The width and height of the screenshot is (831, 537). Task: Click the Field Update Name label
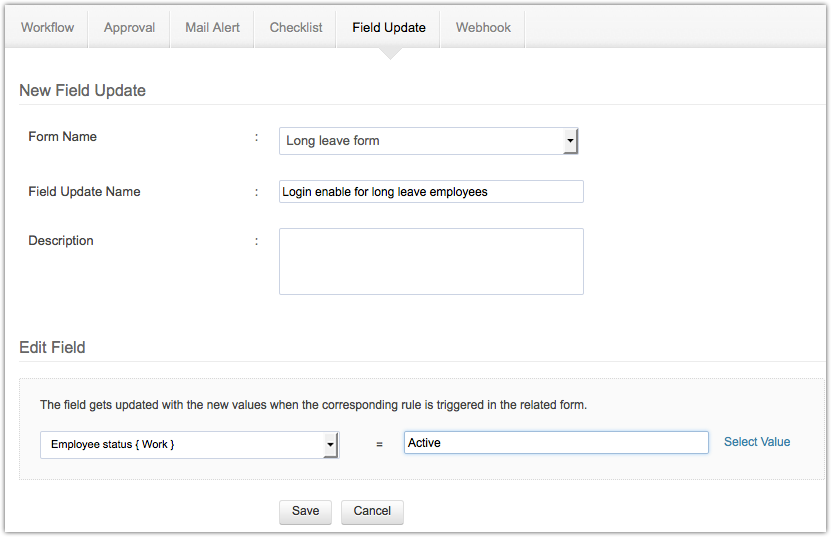pos(84,191)
